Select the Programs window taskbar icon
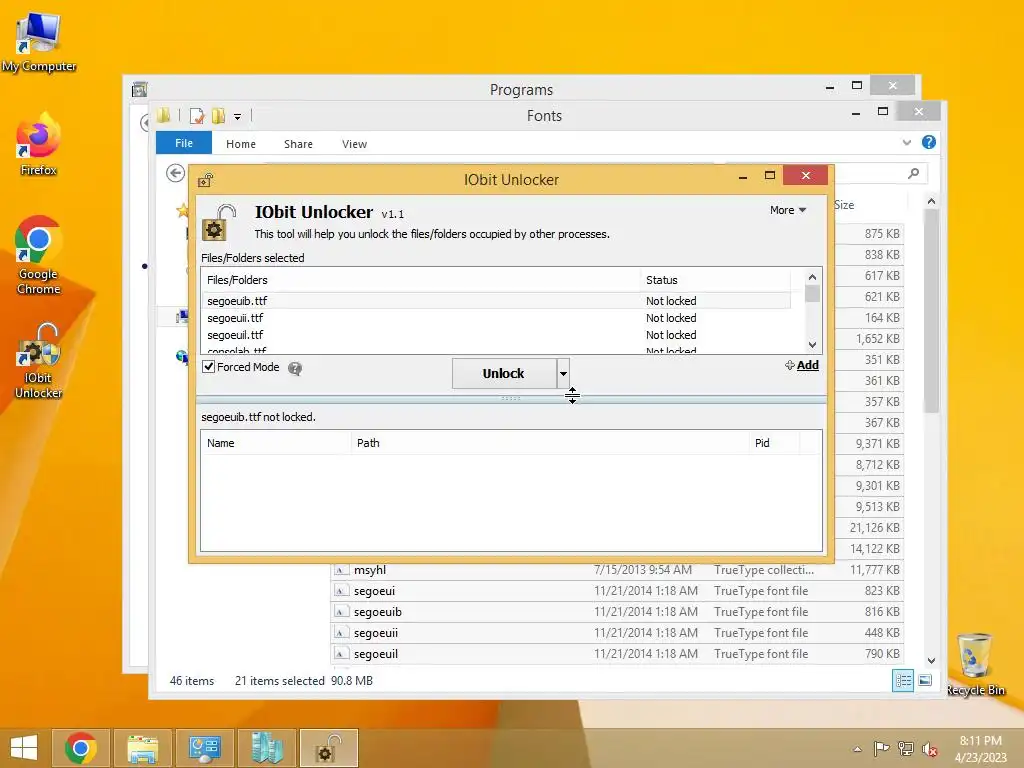 [x=266, y=748]
